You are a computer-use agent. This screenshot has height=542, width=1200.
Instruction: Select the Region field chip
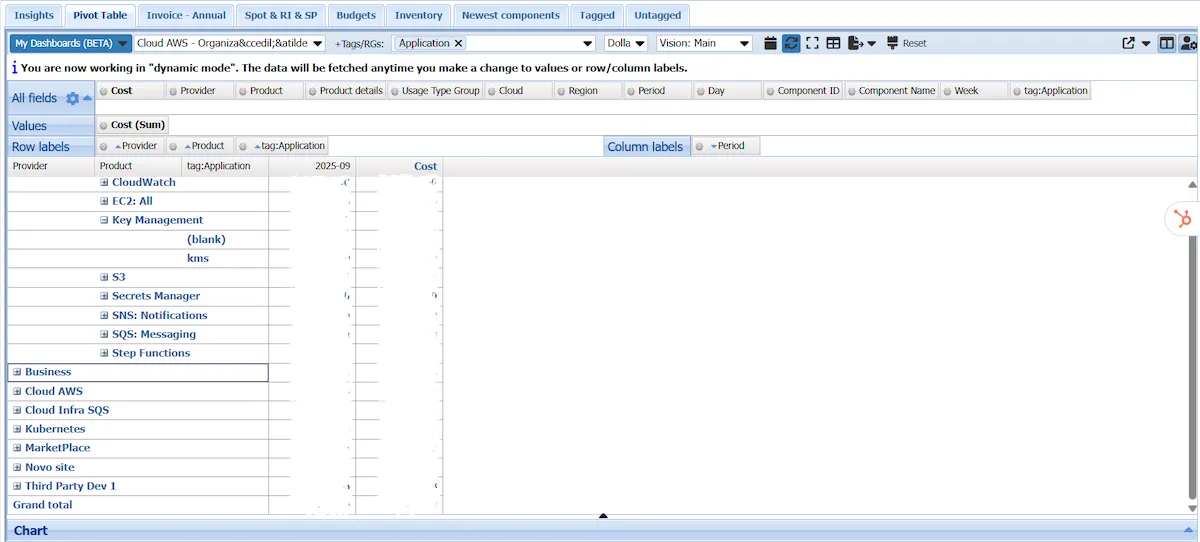tap(589, 90)
